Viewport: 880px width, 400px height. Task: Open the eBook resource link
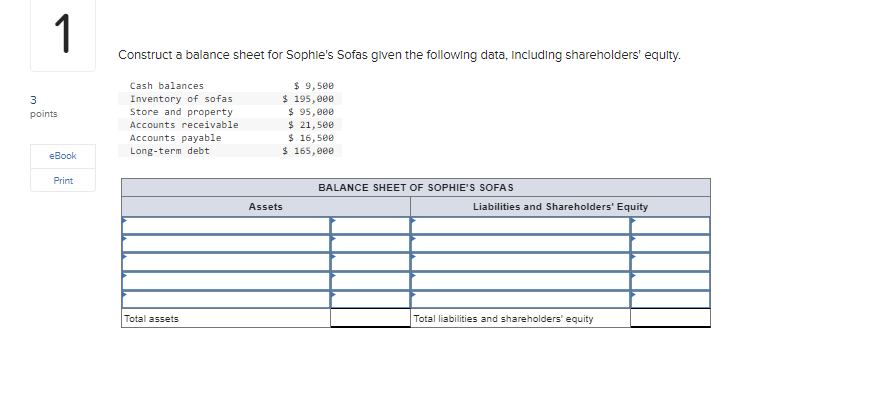point(63,156)
